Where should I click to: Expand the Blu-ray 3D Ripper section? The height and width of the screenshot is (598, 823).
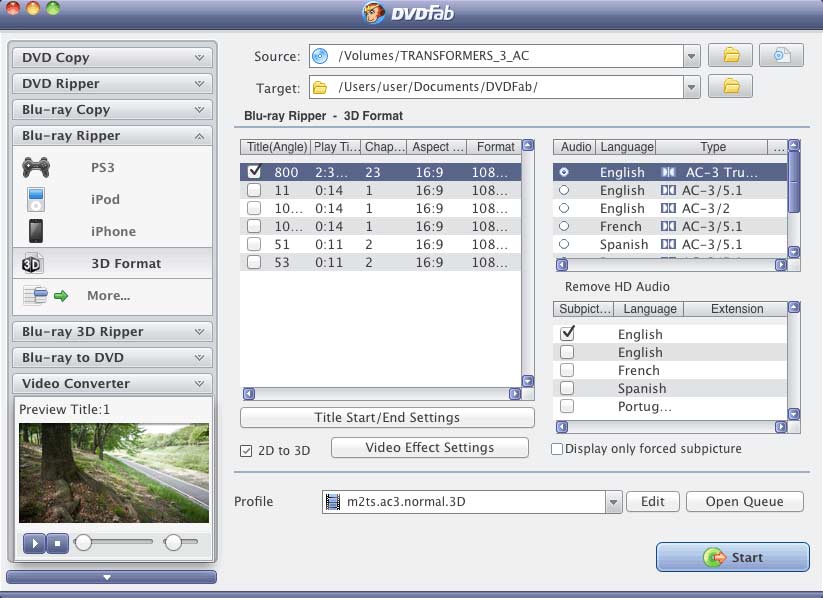(x=112, y=332)
